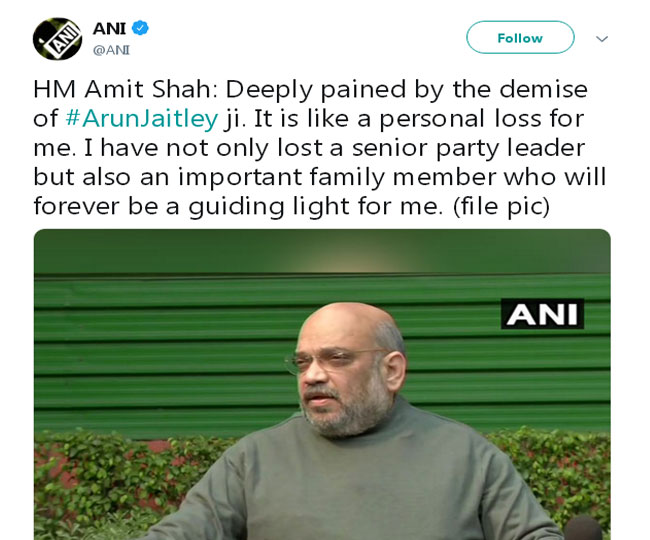Click the blue verified badge next to ANI
This screenshot has width=650, height=540.
tap(140, 28)
